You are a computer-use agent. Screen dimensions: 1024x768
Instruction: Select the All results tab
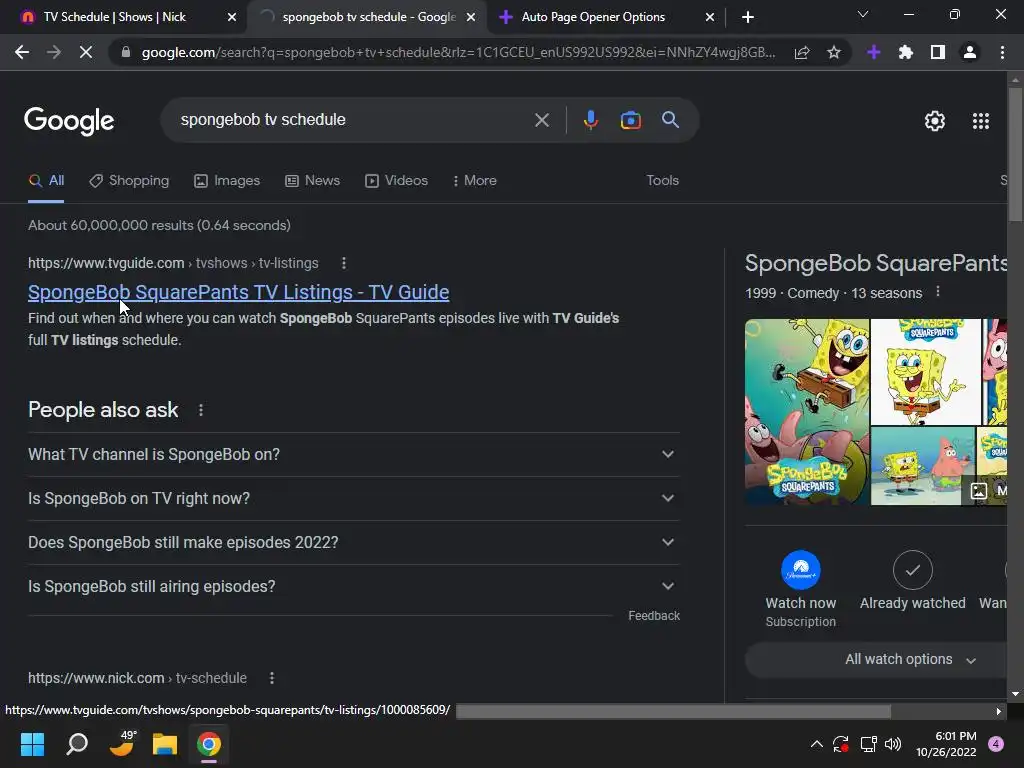(x=46, y=181)
